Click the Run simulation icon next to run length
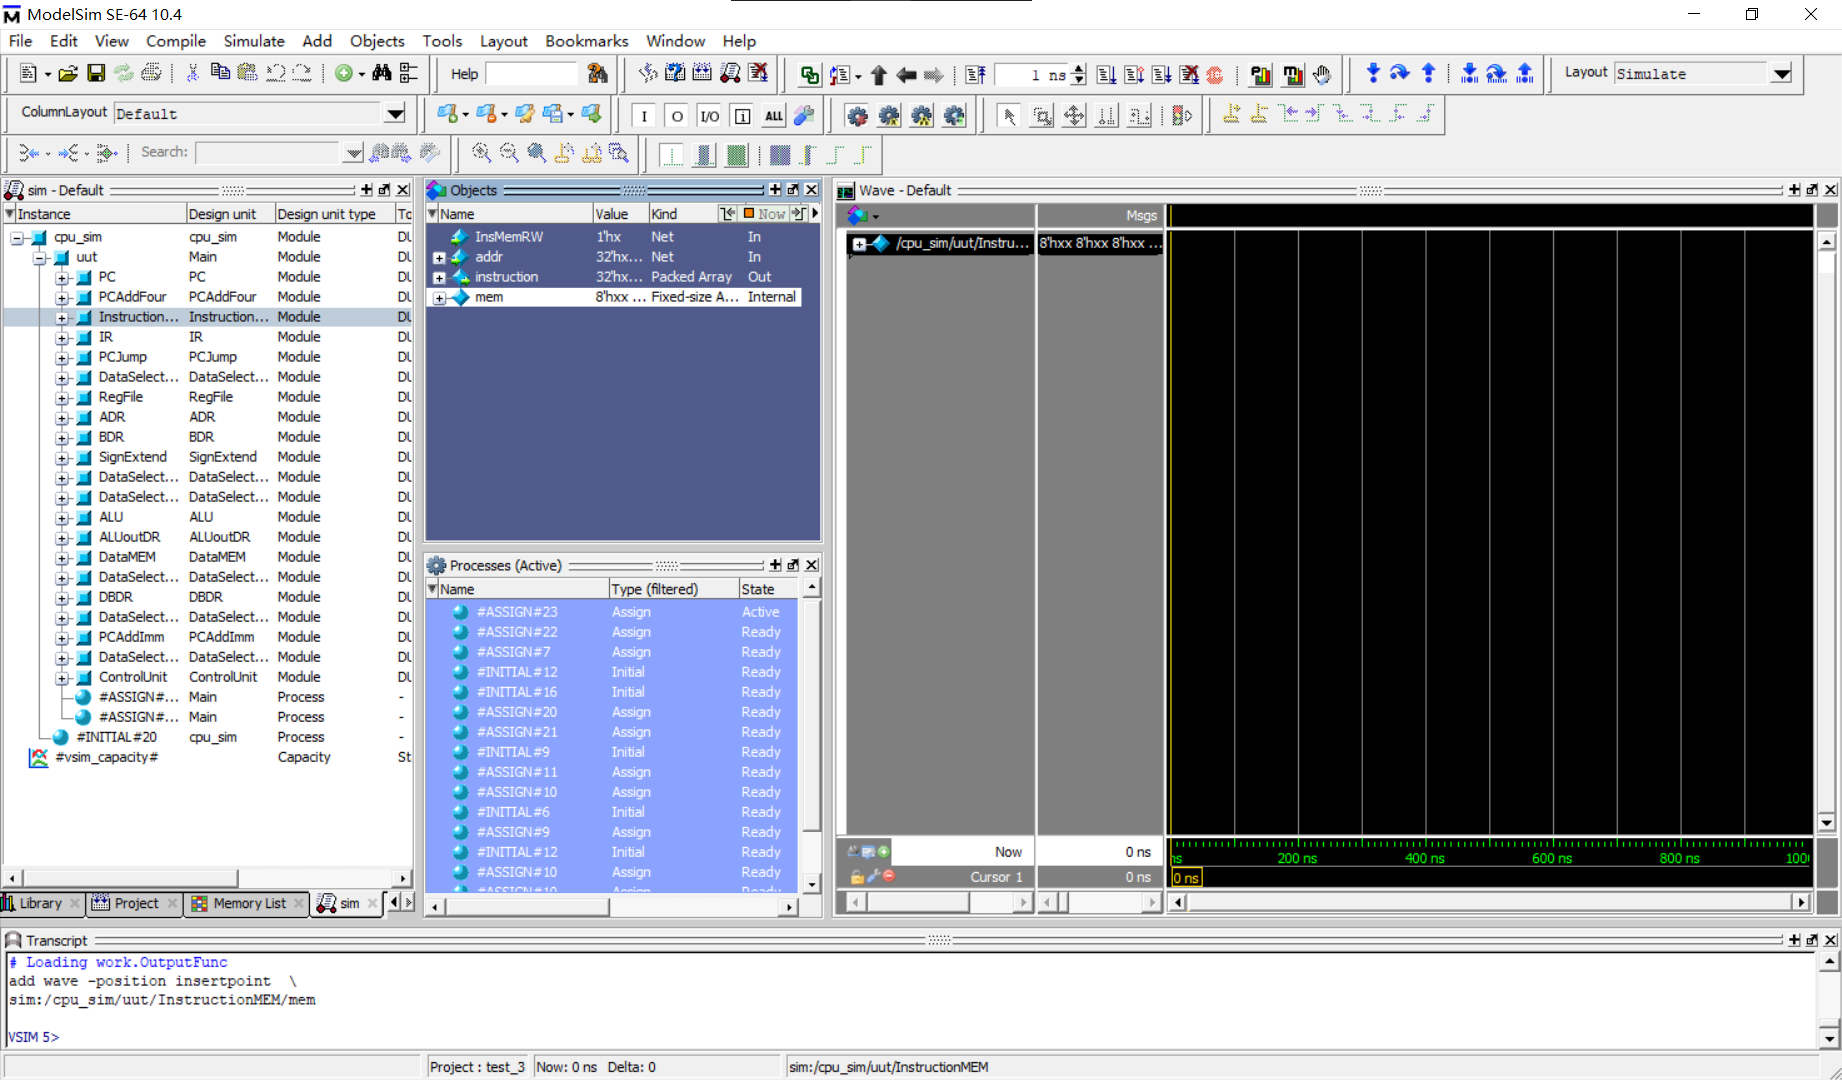This screenshot has width=1842, height=1080. (1106, 74)
